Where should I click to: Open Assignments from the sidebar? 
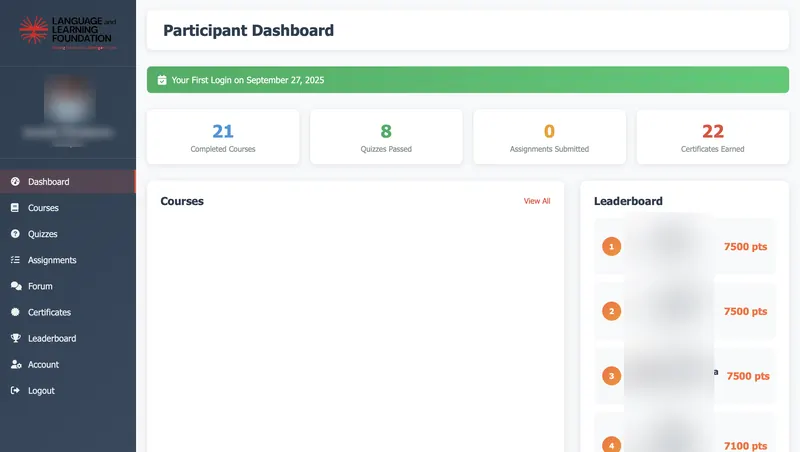coord(68,260)
